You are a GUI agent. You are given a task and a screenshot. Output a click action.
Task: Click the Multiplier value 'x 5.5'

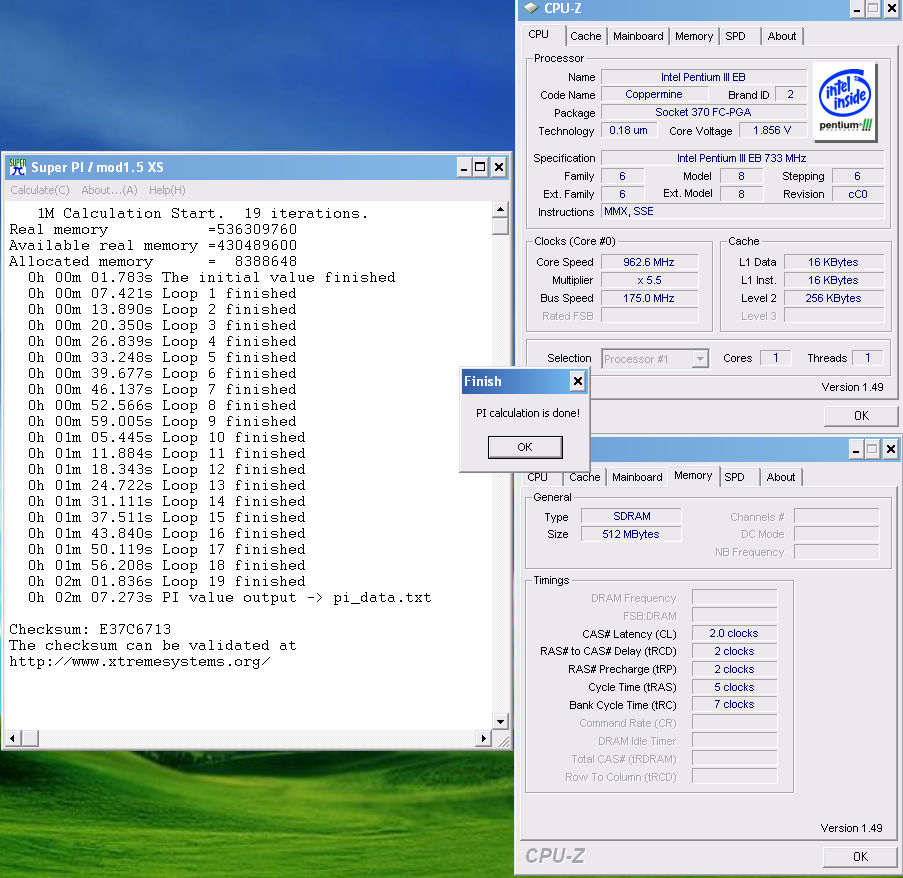click(649, 280)
